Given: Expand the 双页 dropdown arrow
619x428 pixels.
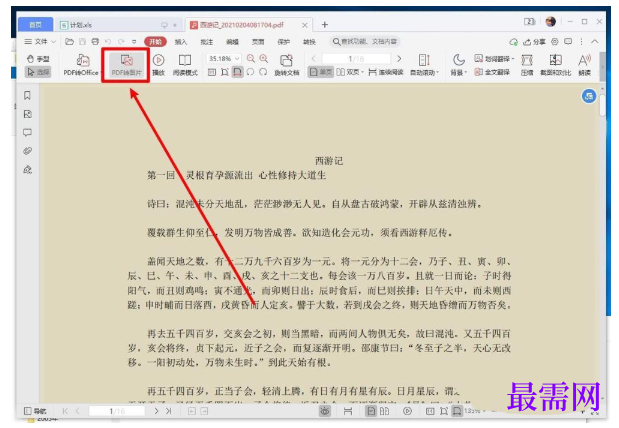Looking at the screenshot, I should click(x=362, y=72).
